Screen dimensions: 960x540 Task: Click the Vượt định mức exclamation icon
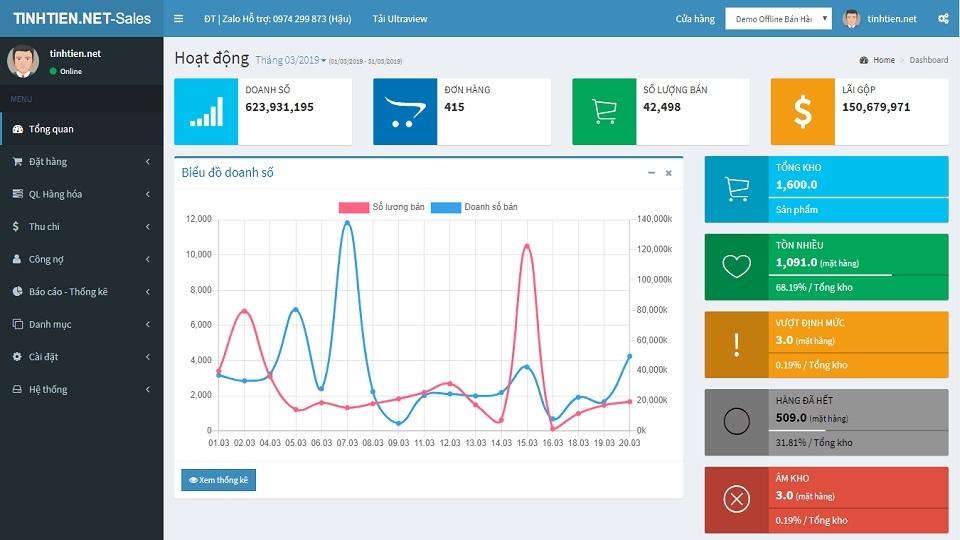click(737, 345)
